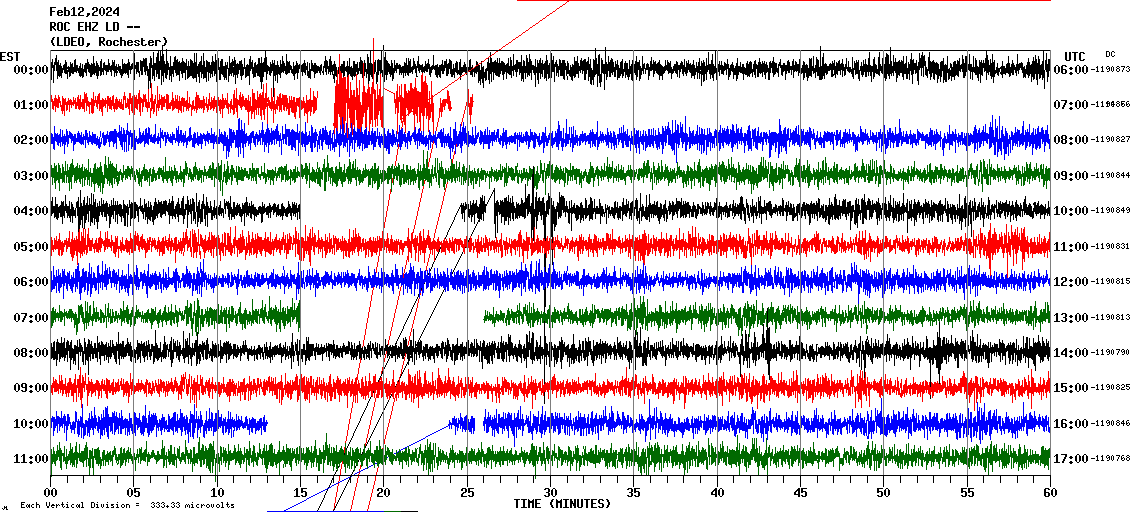Select the 00:00 EST row label
1130x519 pixels.
pyautogui.click(x=30, y=70)
